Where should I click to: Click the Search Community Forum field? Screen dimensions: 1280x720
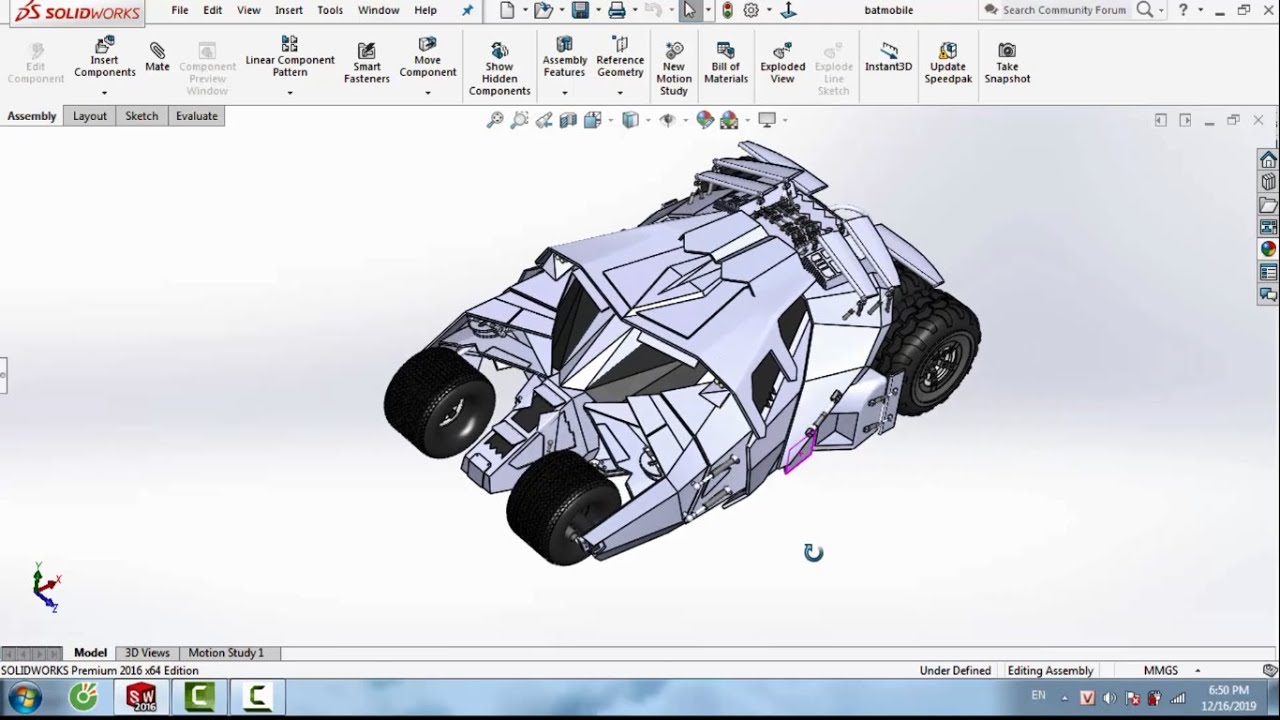pos(1064,11)
